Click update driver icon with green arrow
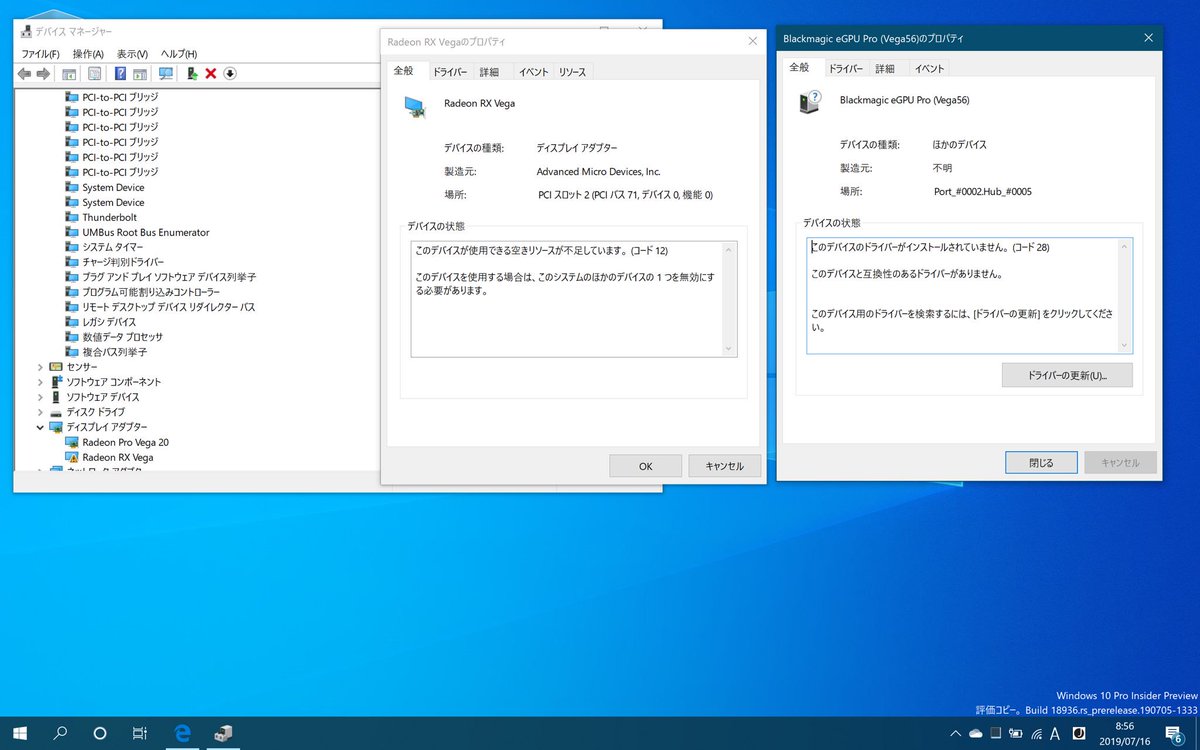Viewport: 1200px width, 750px height. (x=192, y=74)
